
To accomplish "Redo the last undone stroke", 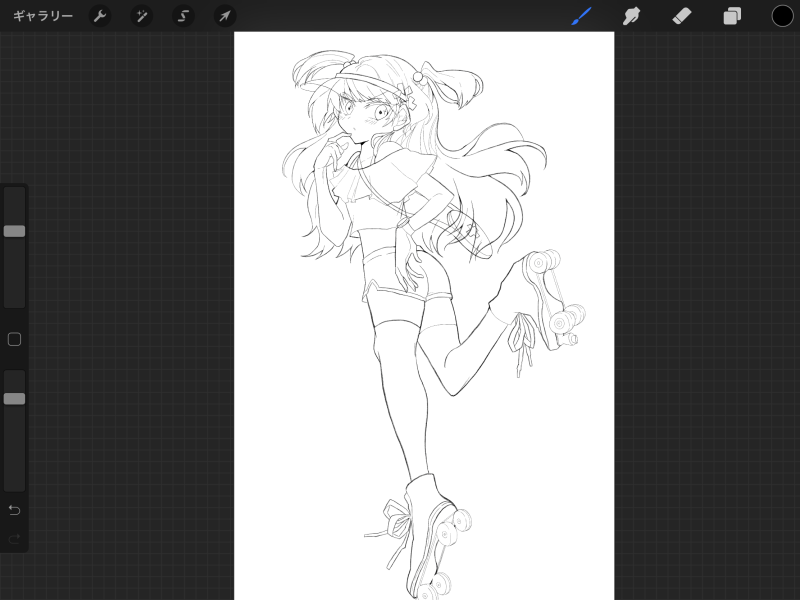I will click(14, 538).
